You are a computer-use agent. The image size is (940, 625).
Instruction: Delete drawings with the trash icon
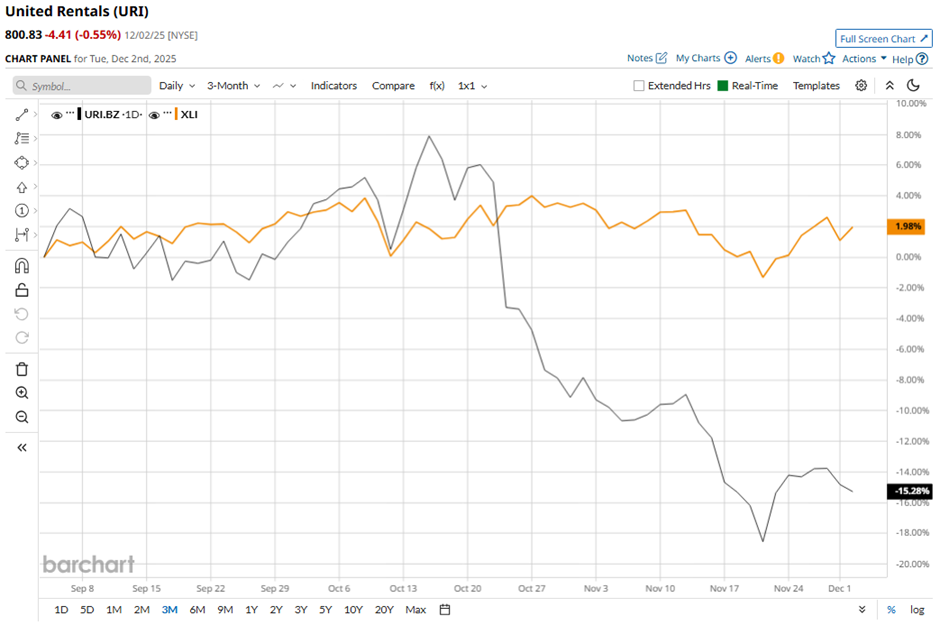point(22,369)
